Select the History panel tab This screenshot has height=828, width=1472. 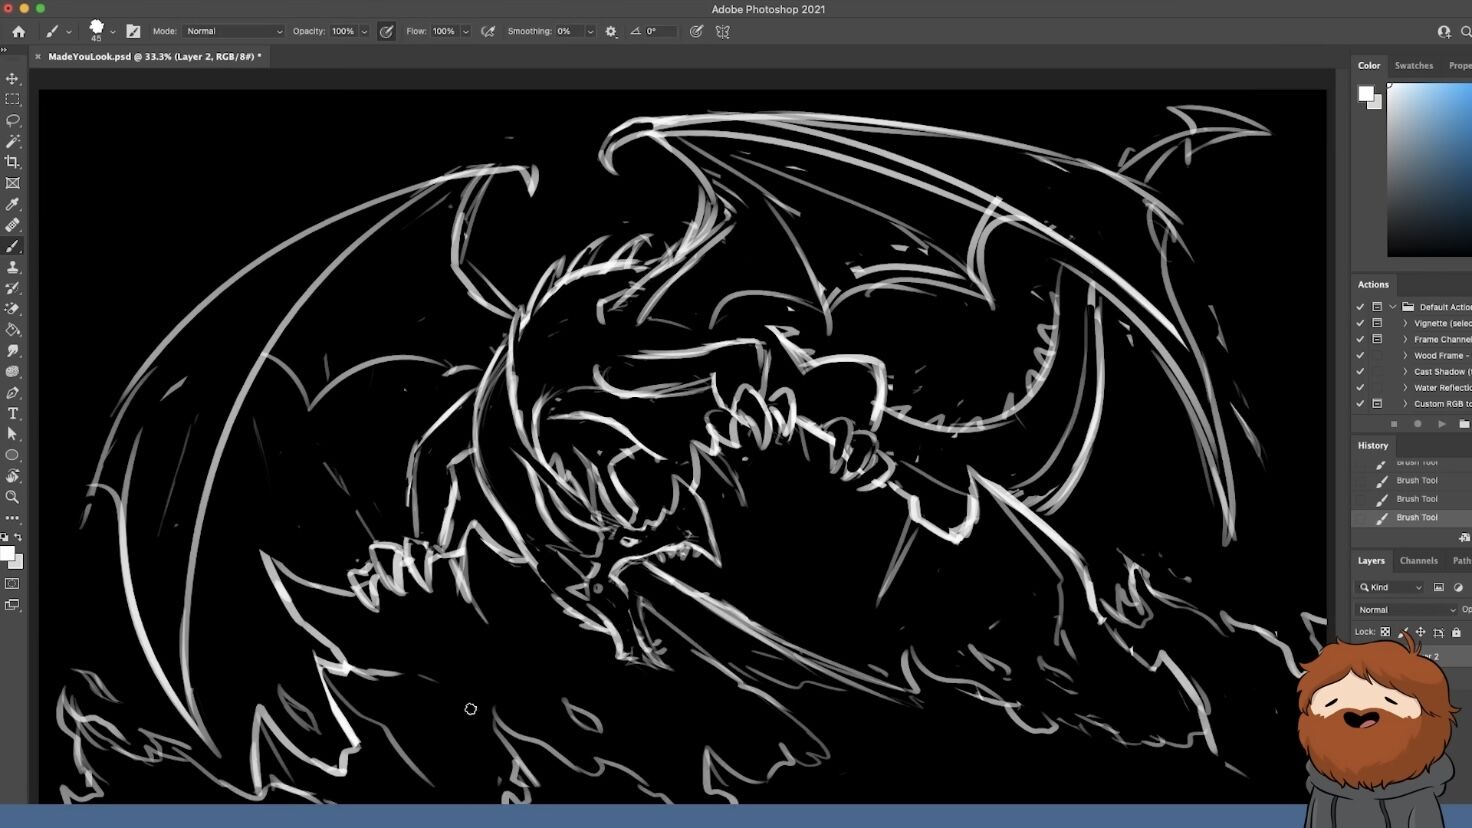(x=1373, y=446)
